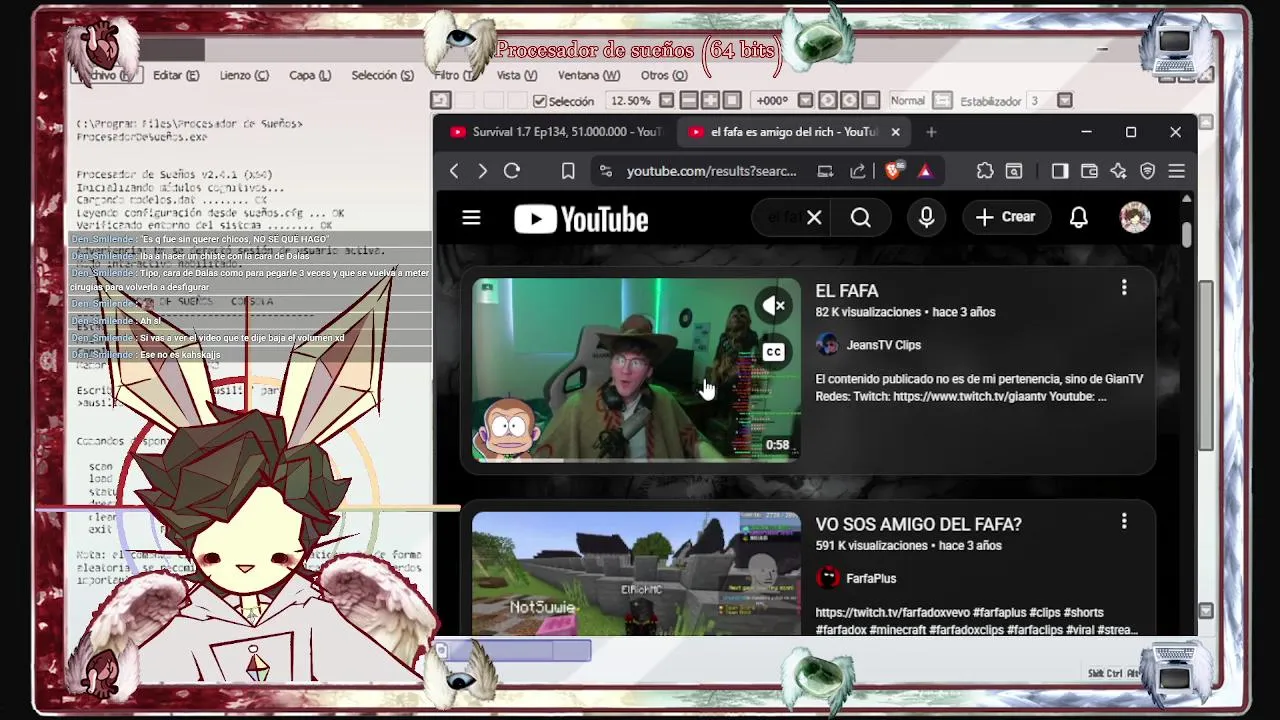Open the 12.50% zoom dropdown arrow

(665, 101)
